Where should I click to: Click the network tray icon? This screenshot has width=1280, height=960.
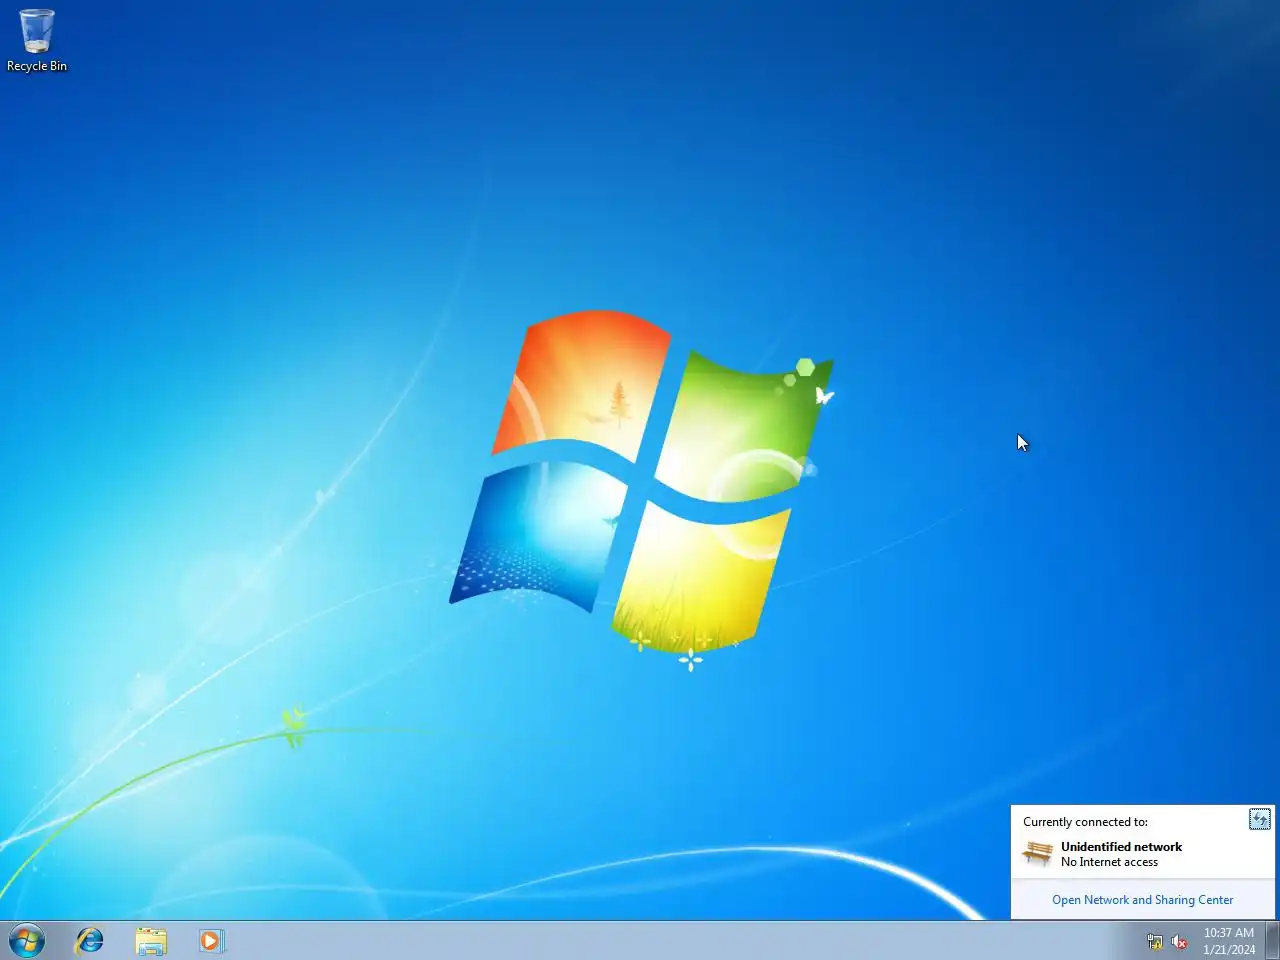[1155, 942]
